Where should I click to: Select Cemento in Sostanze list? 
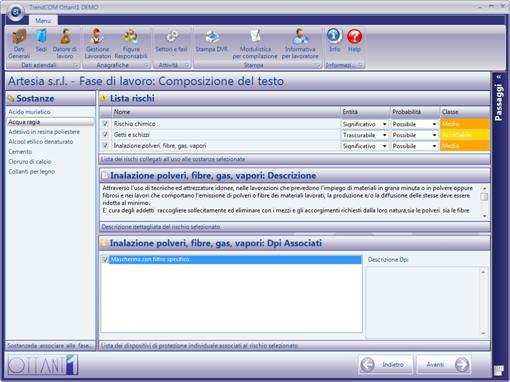pyautogui.click(x=20, y=152)
